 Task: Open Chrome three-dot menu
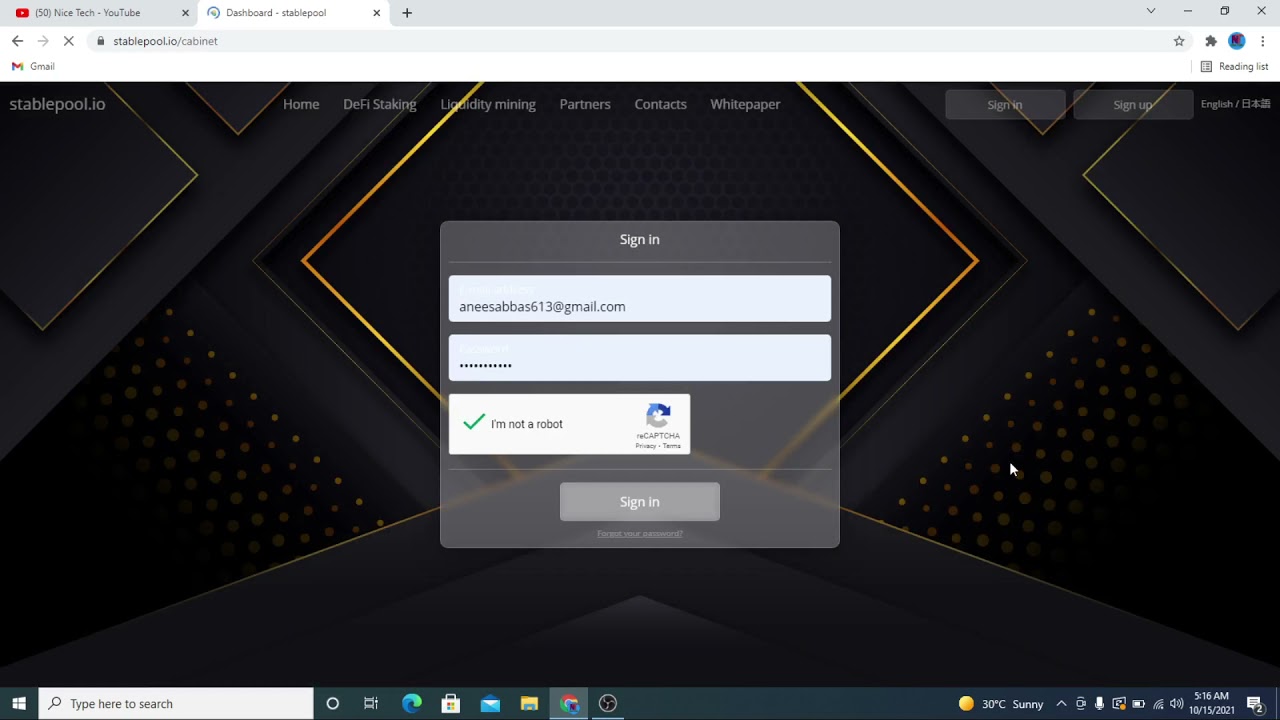click(x=1263, y=41)
